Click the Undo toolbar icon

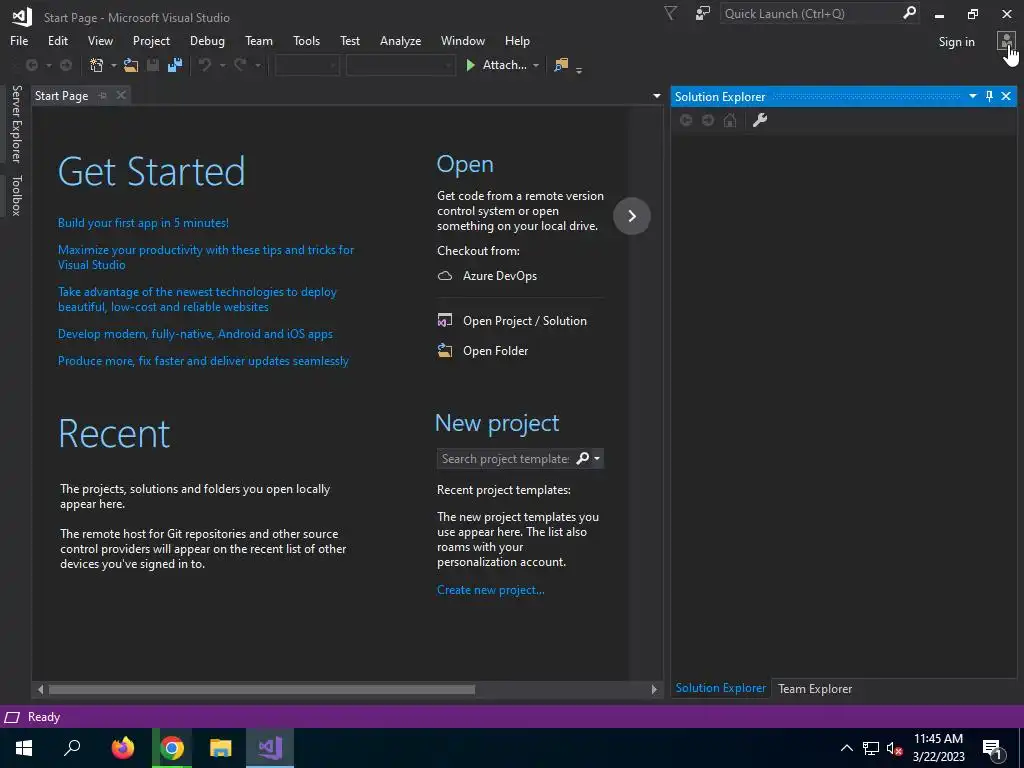[x=205, y=65]
